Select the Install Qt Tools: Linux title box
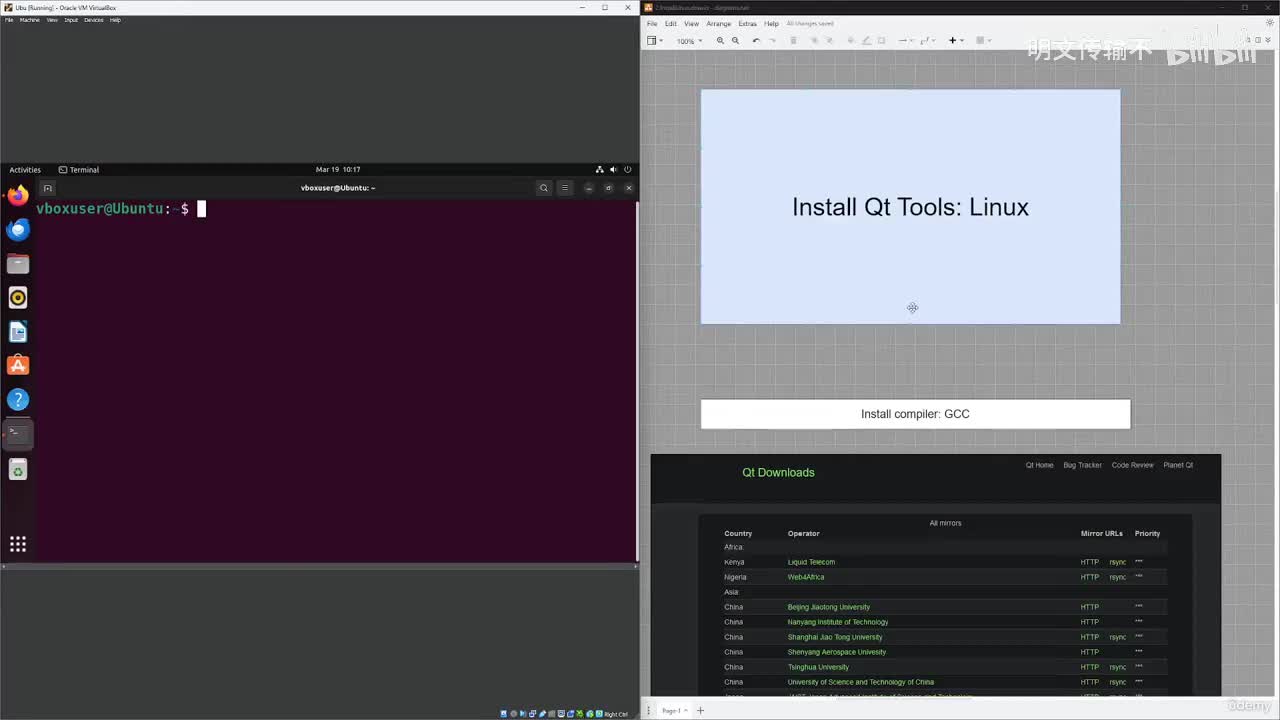 [910, 207]
